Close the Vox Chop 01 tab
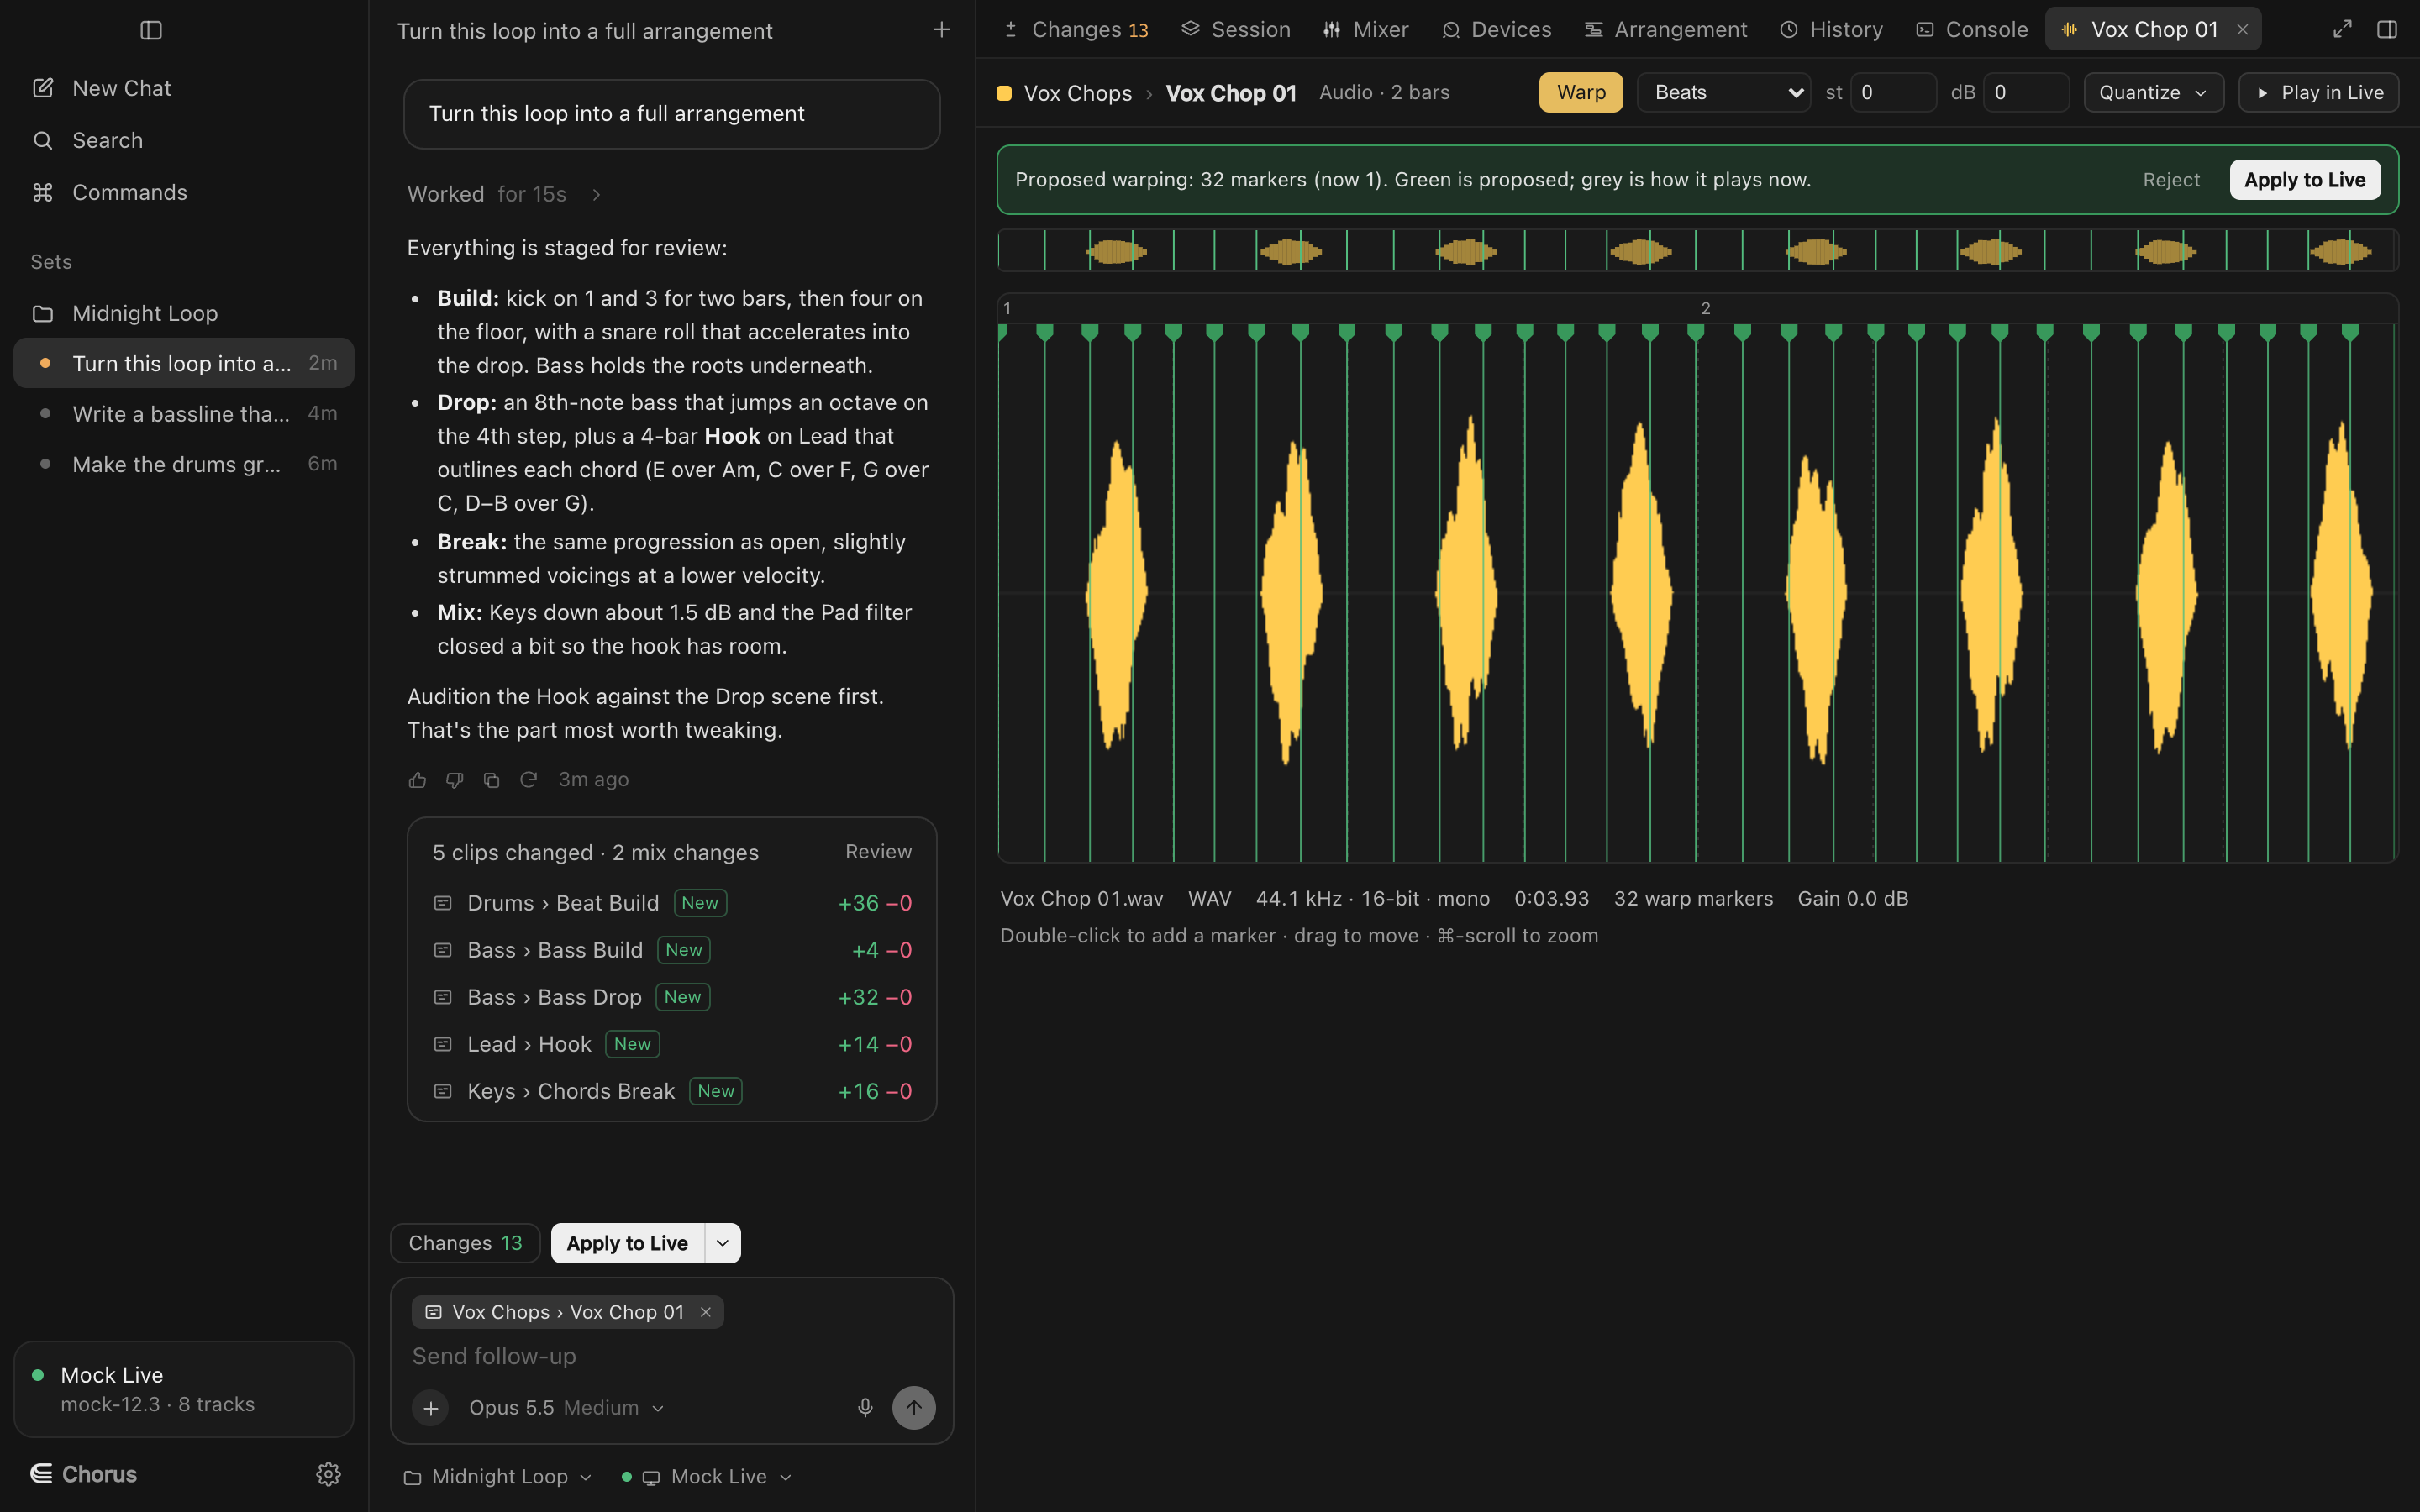Viewport: 2420px width, 1512px height. tap(2243, 30)
